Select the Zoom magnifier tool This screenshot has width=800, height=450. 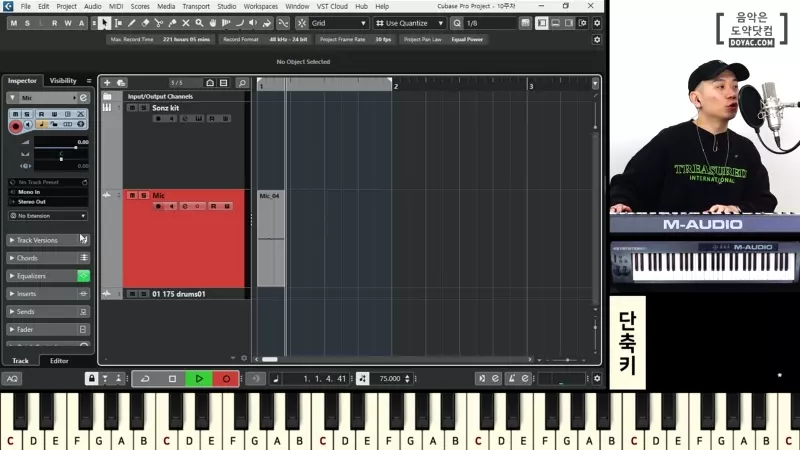pyautogui.click(x=199, y=23)
